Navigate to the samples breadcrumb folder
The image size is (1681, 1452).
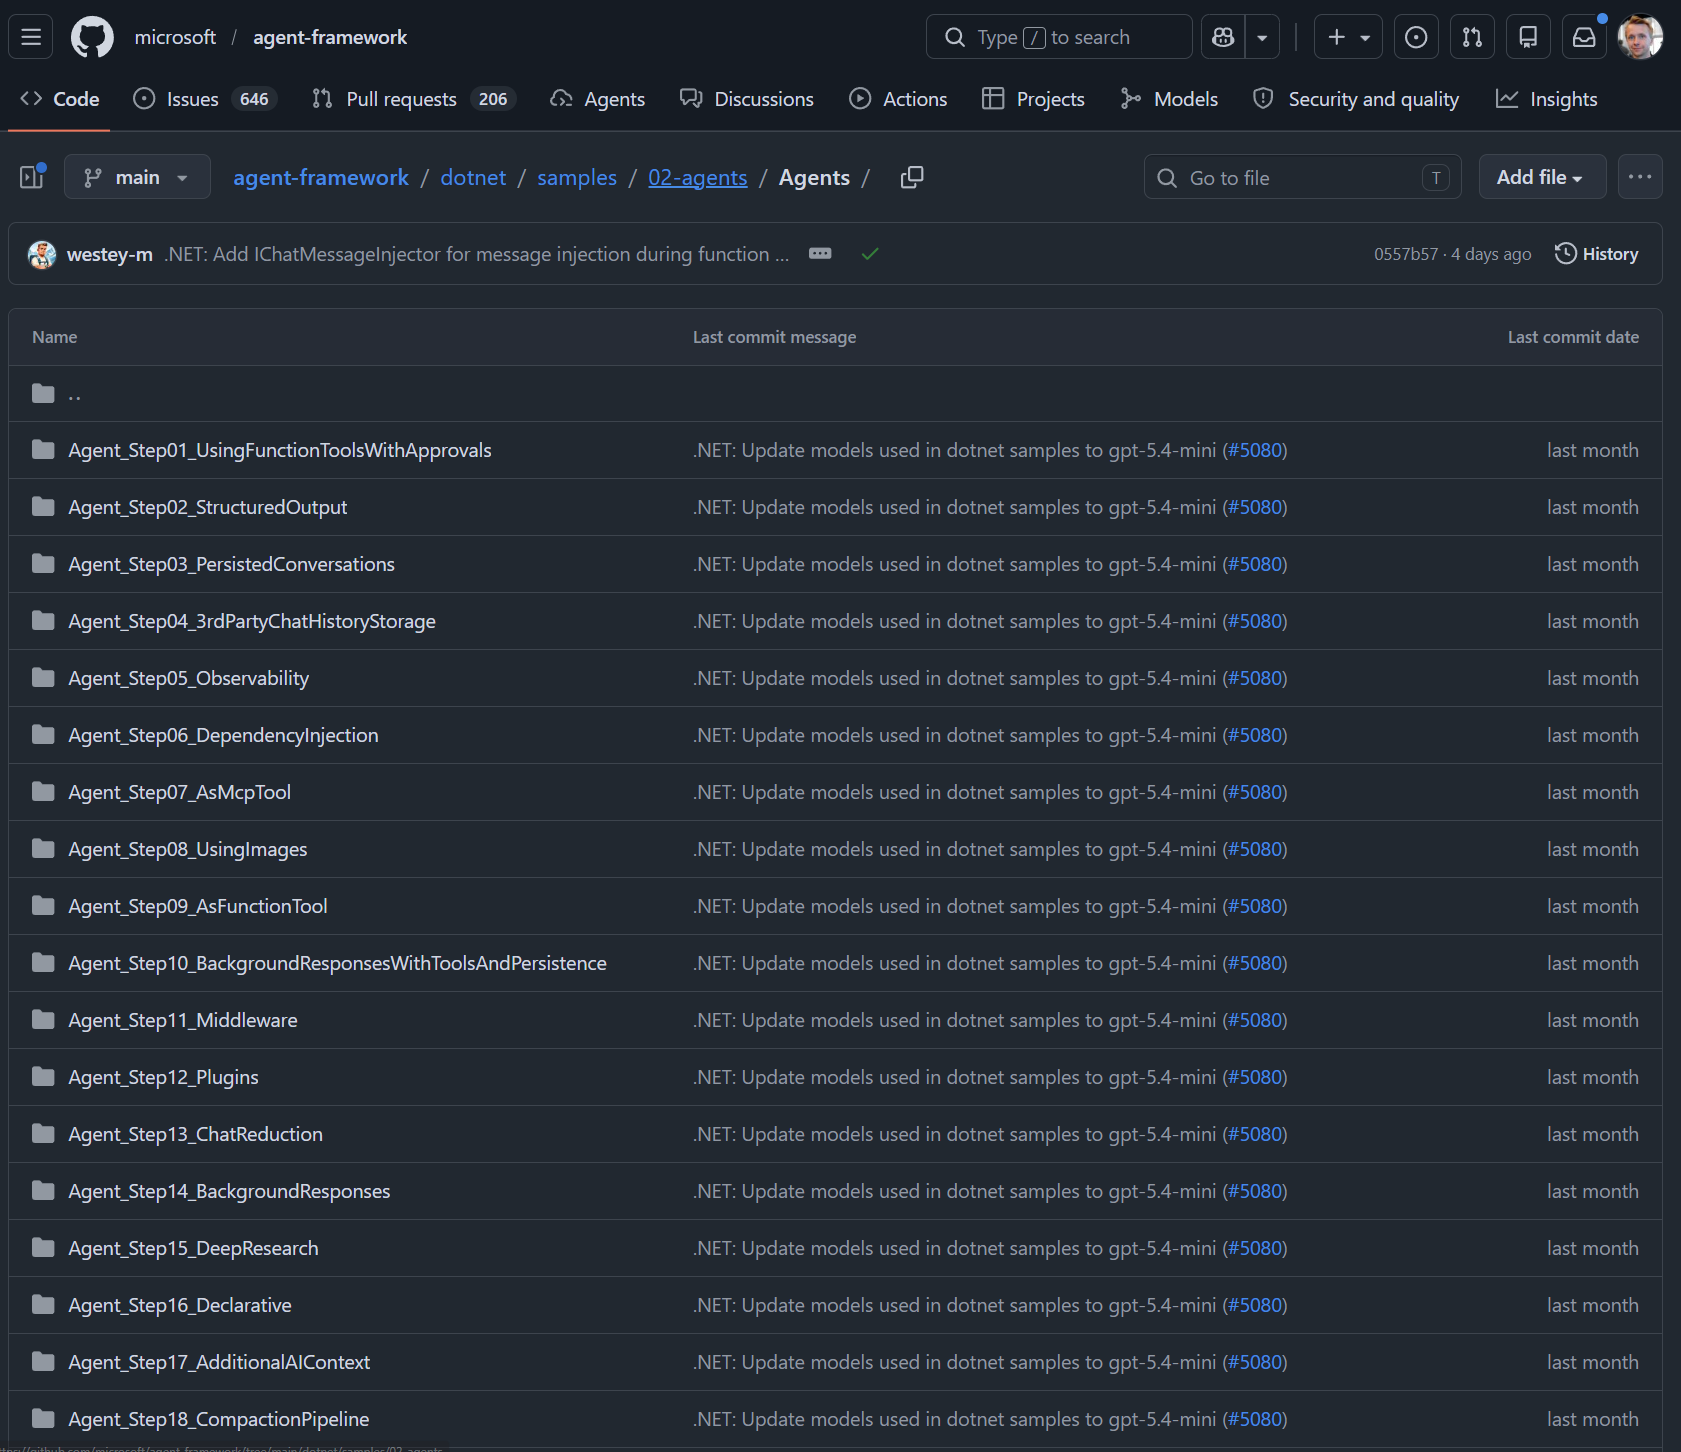coord(577,177)
